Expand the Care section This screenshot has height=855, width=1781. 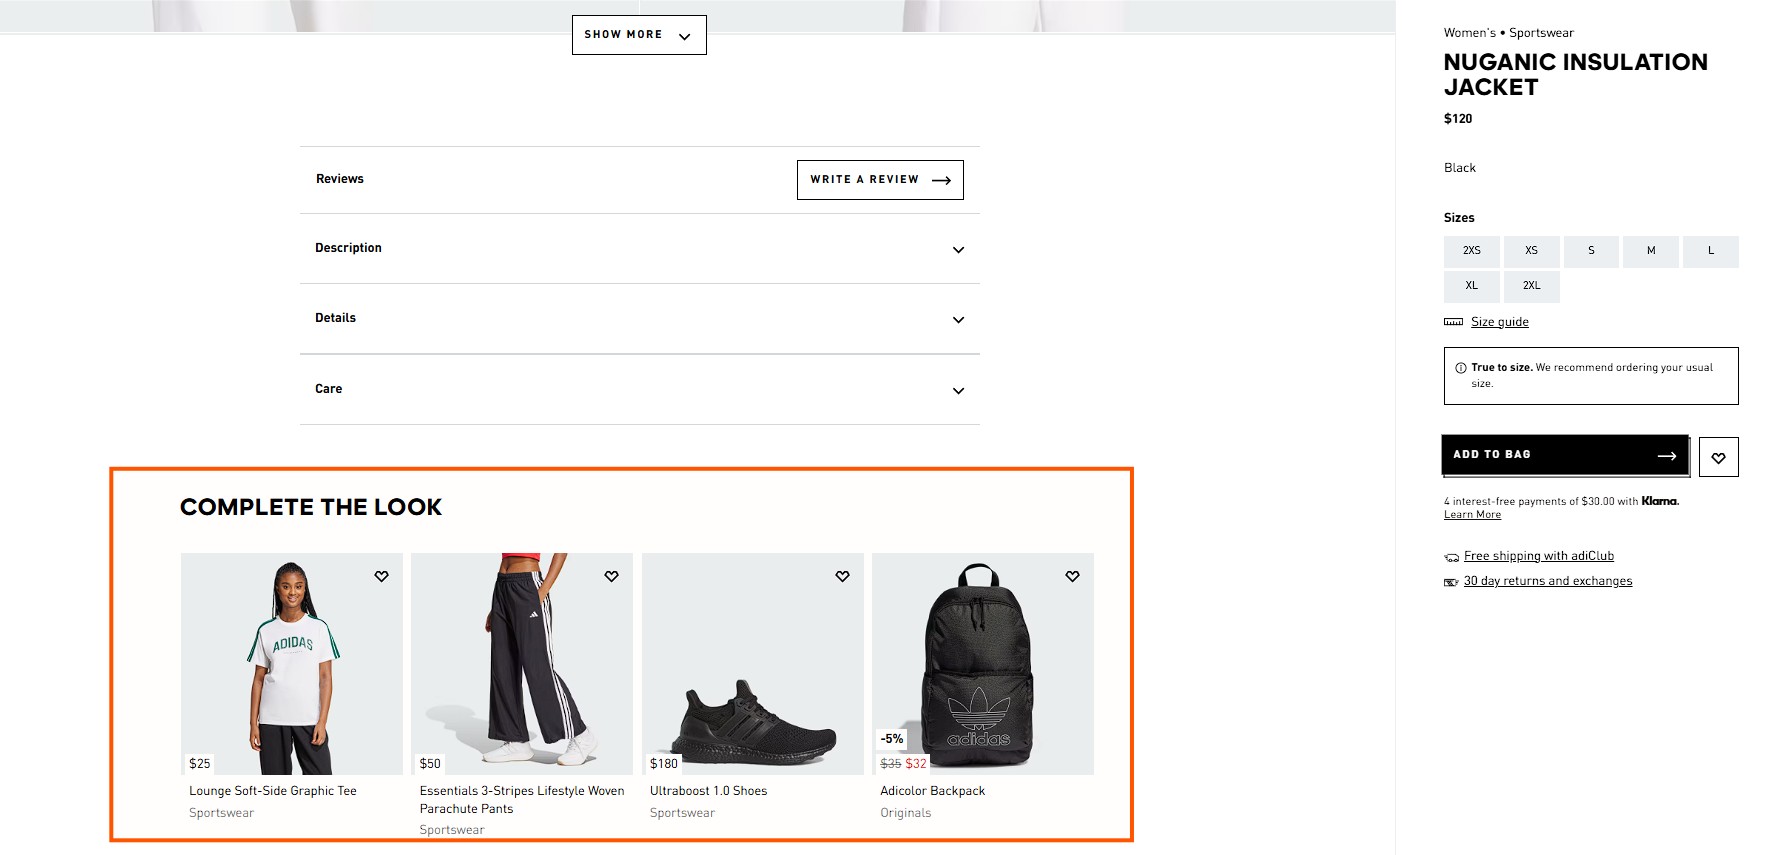pyautogui.click(x=640, y=390)
